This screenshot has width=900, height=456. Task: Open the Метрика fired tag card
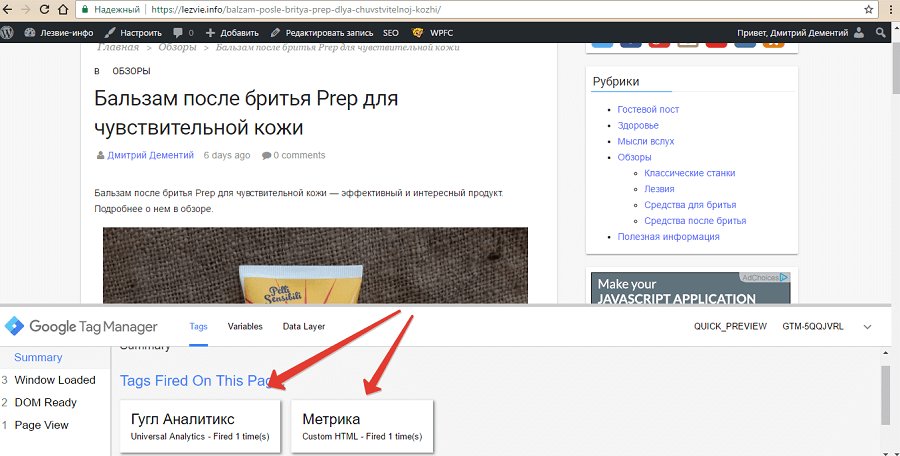point(362,426)
